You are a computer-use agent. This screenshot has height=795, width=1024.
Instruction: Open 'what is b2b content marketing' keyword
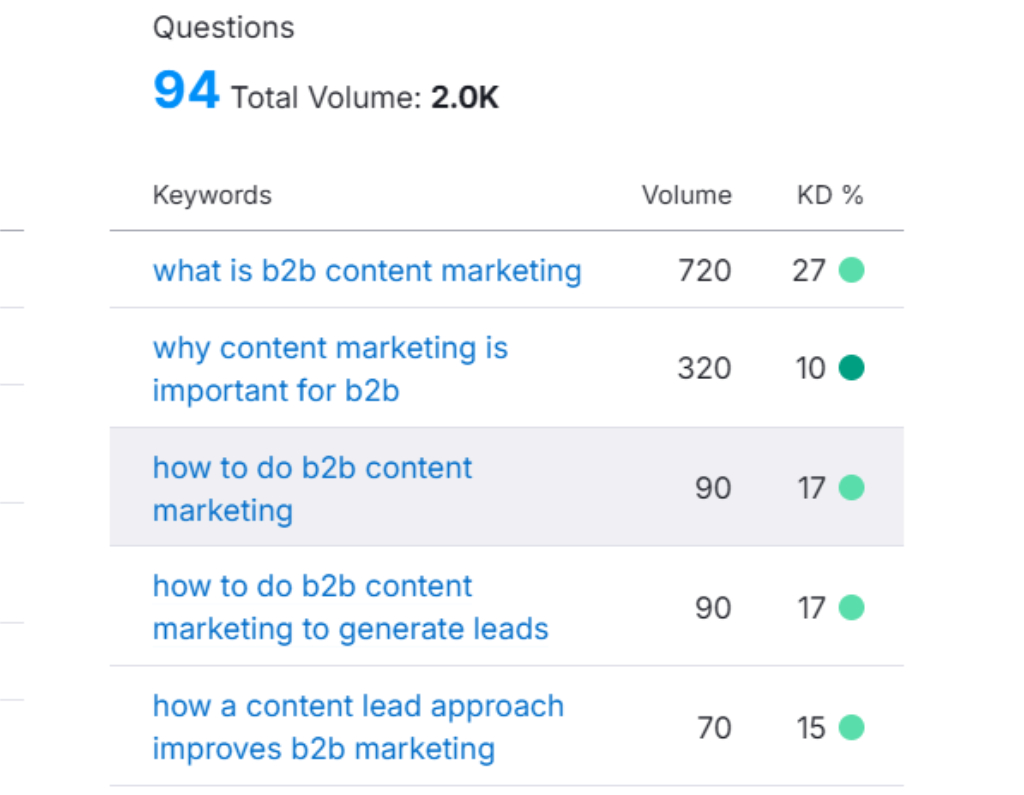click(366, 271)
